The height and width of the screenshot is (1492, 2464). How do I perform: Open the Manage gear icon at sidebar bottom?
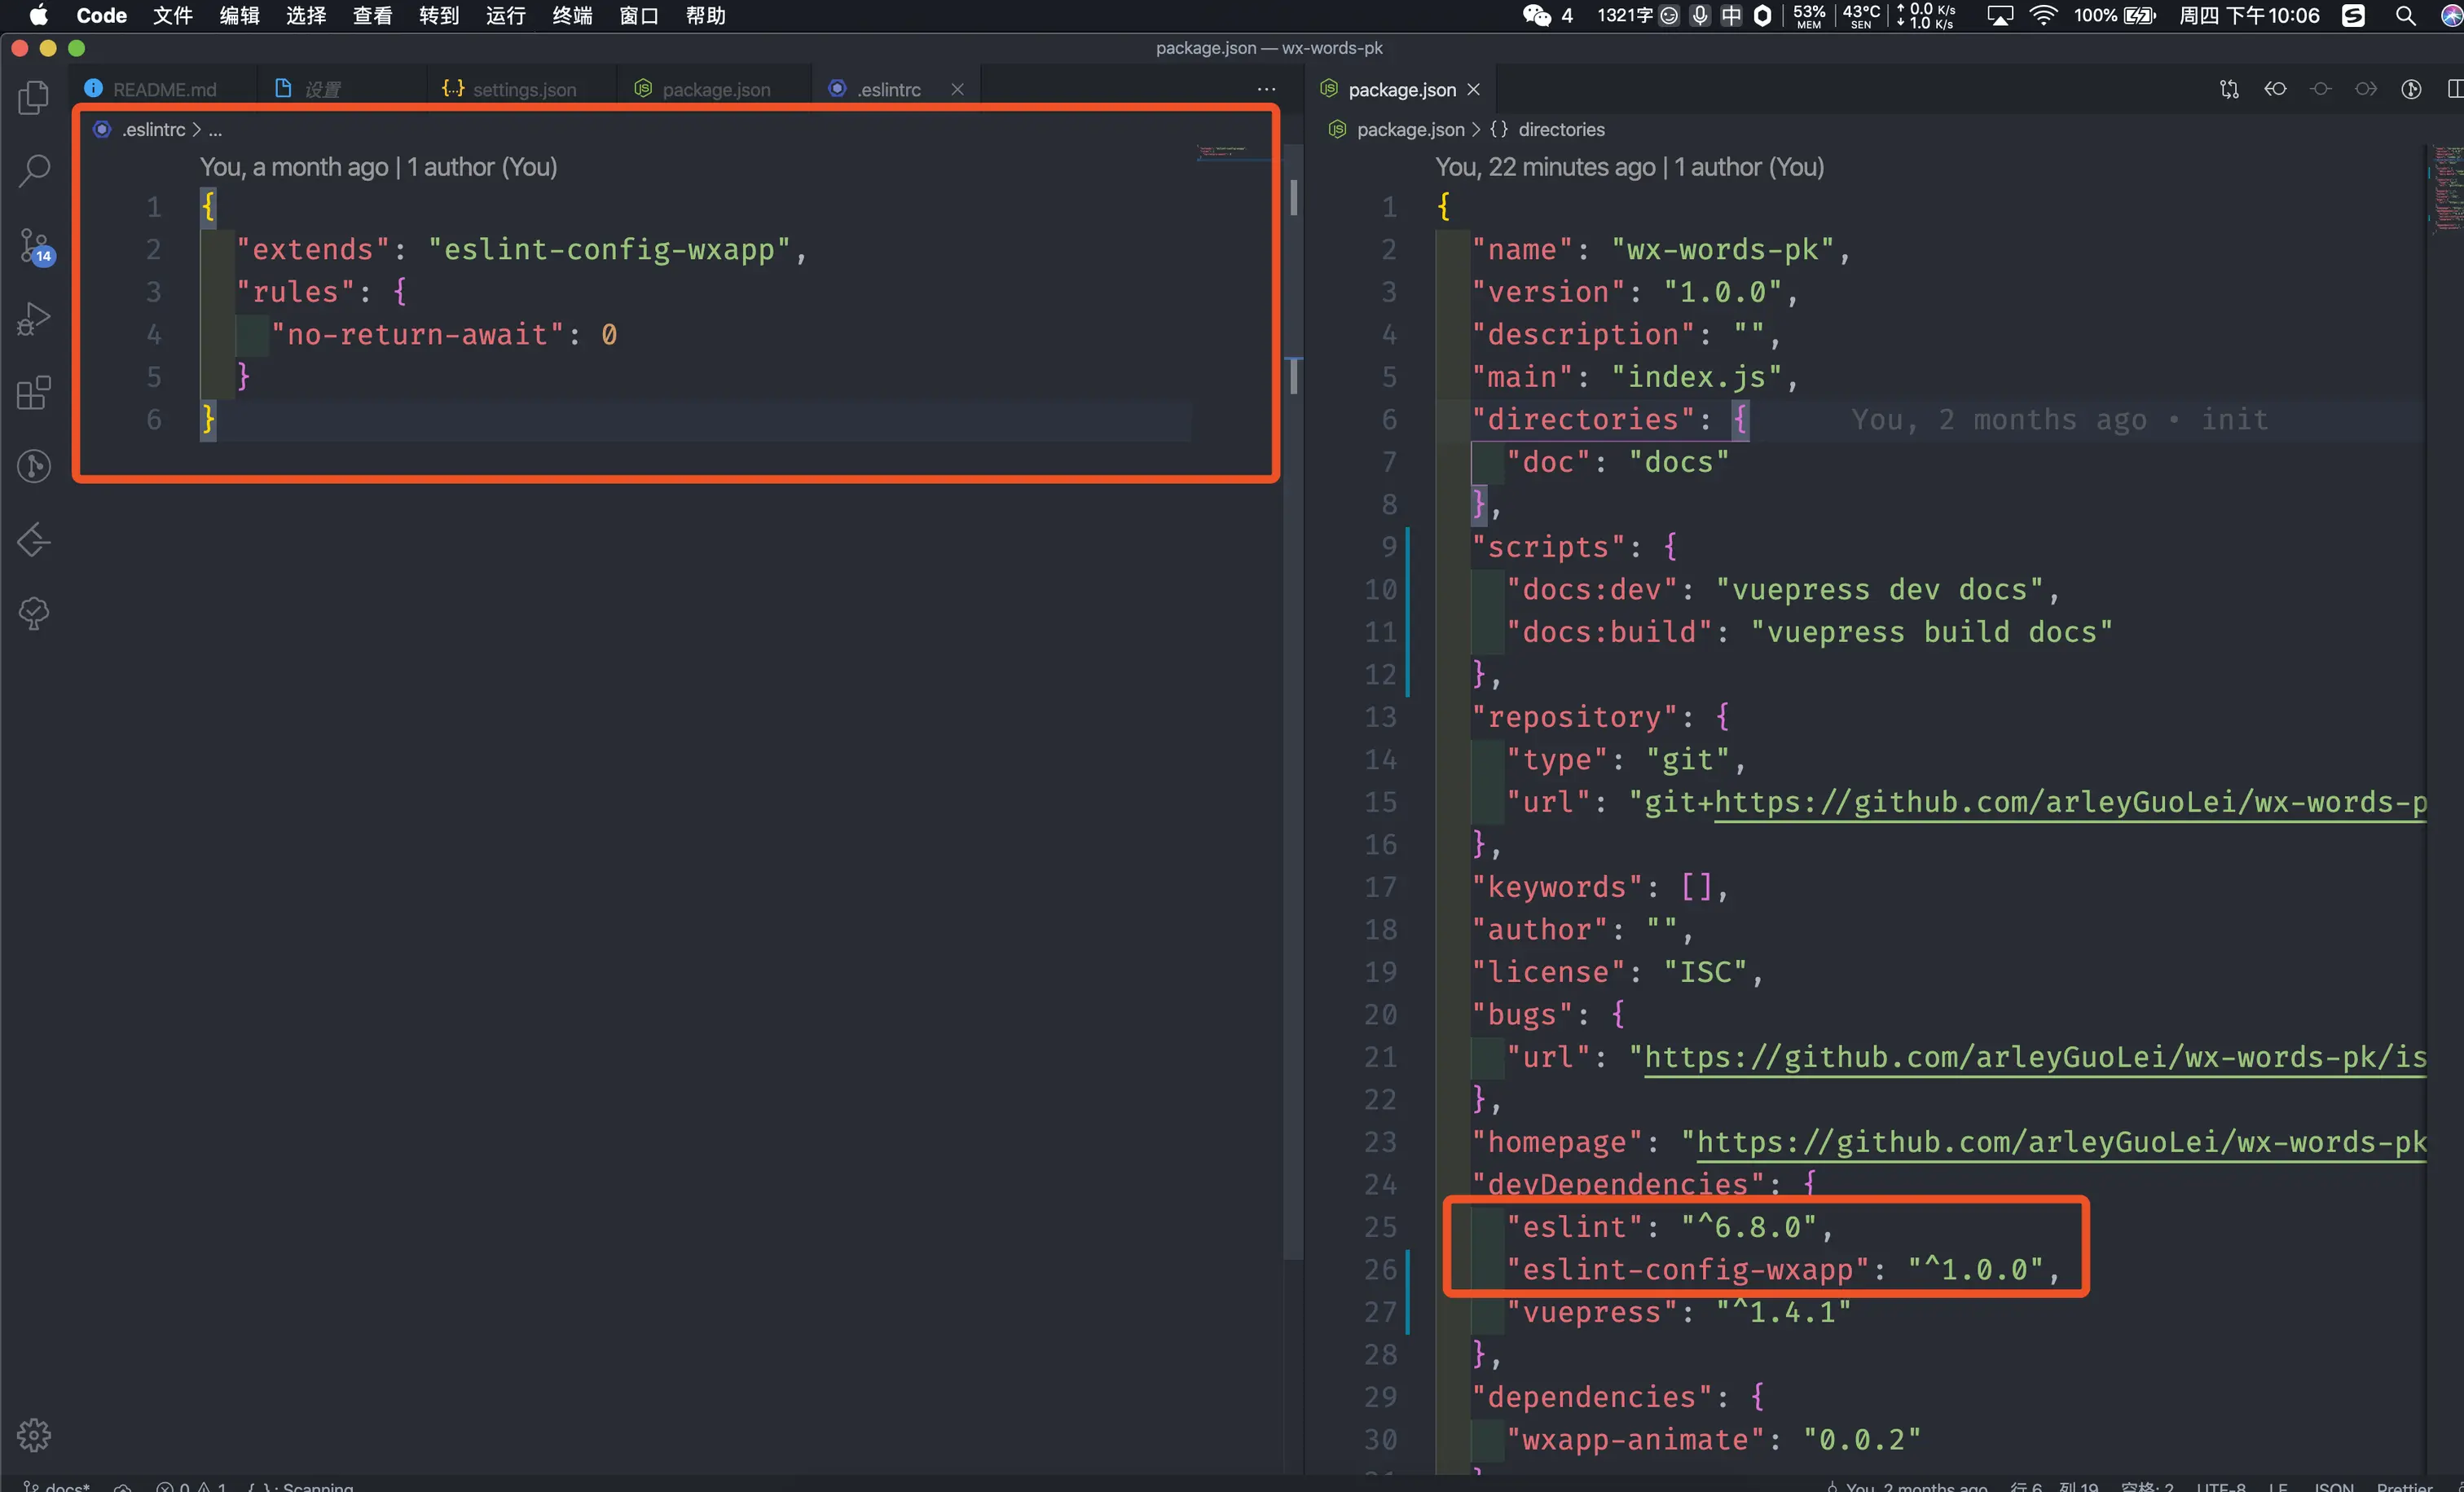pyautogui.click(x=34, y=1435)
